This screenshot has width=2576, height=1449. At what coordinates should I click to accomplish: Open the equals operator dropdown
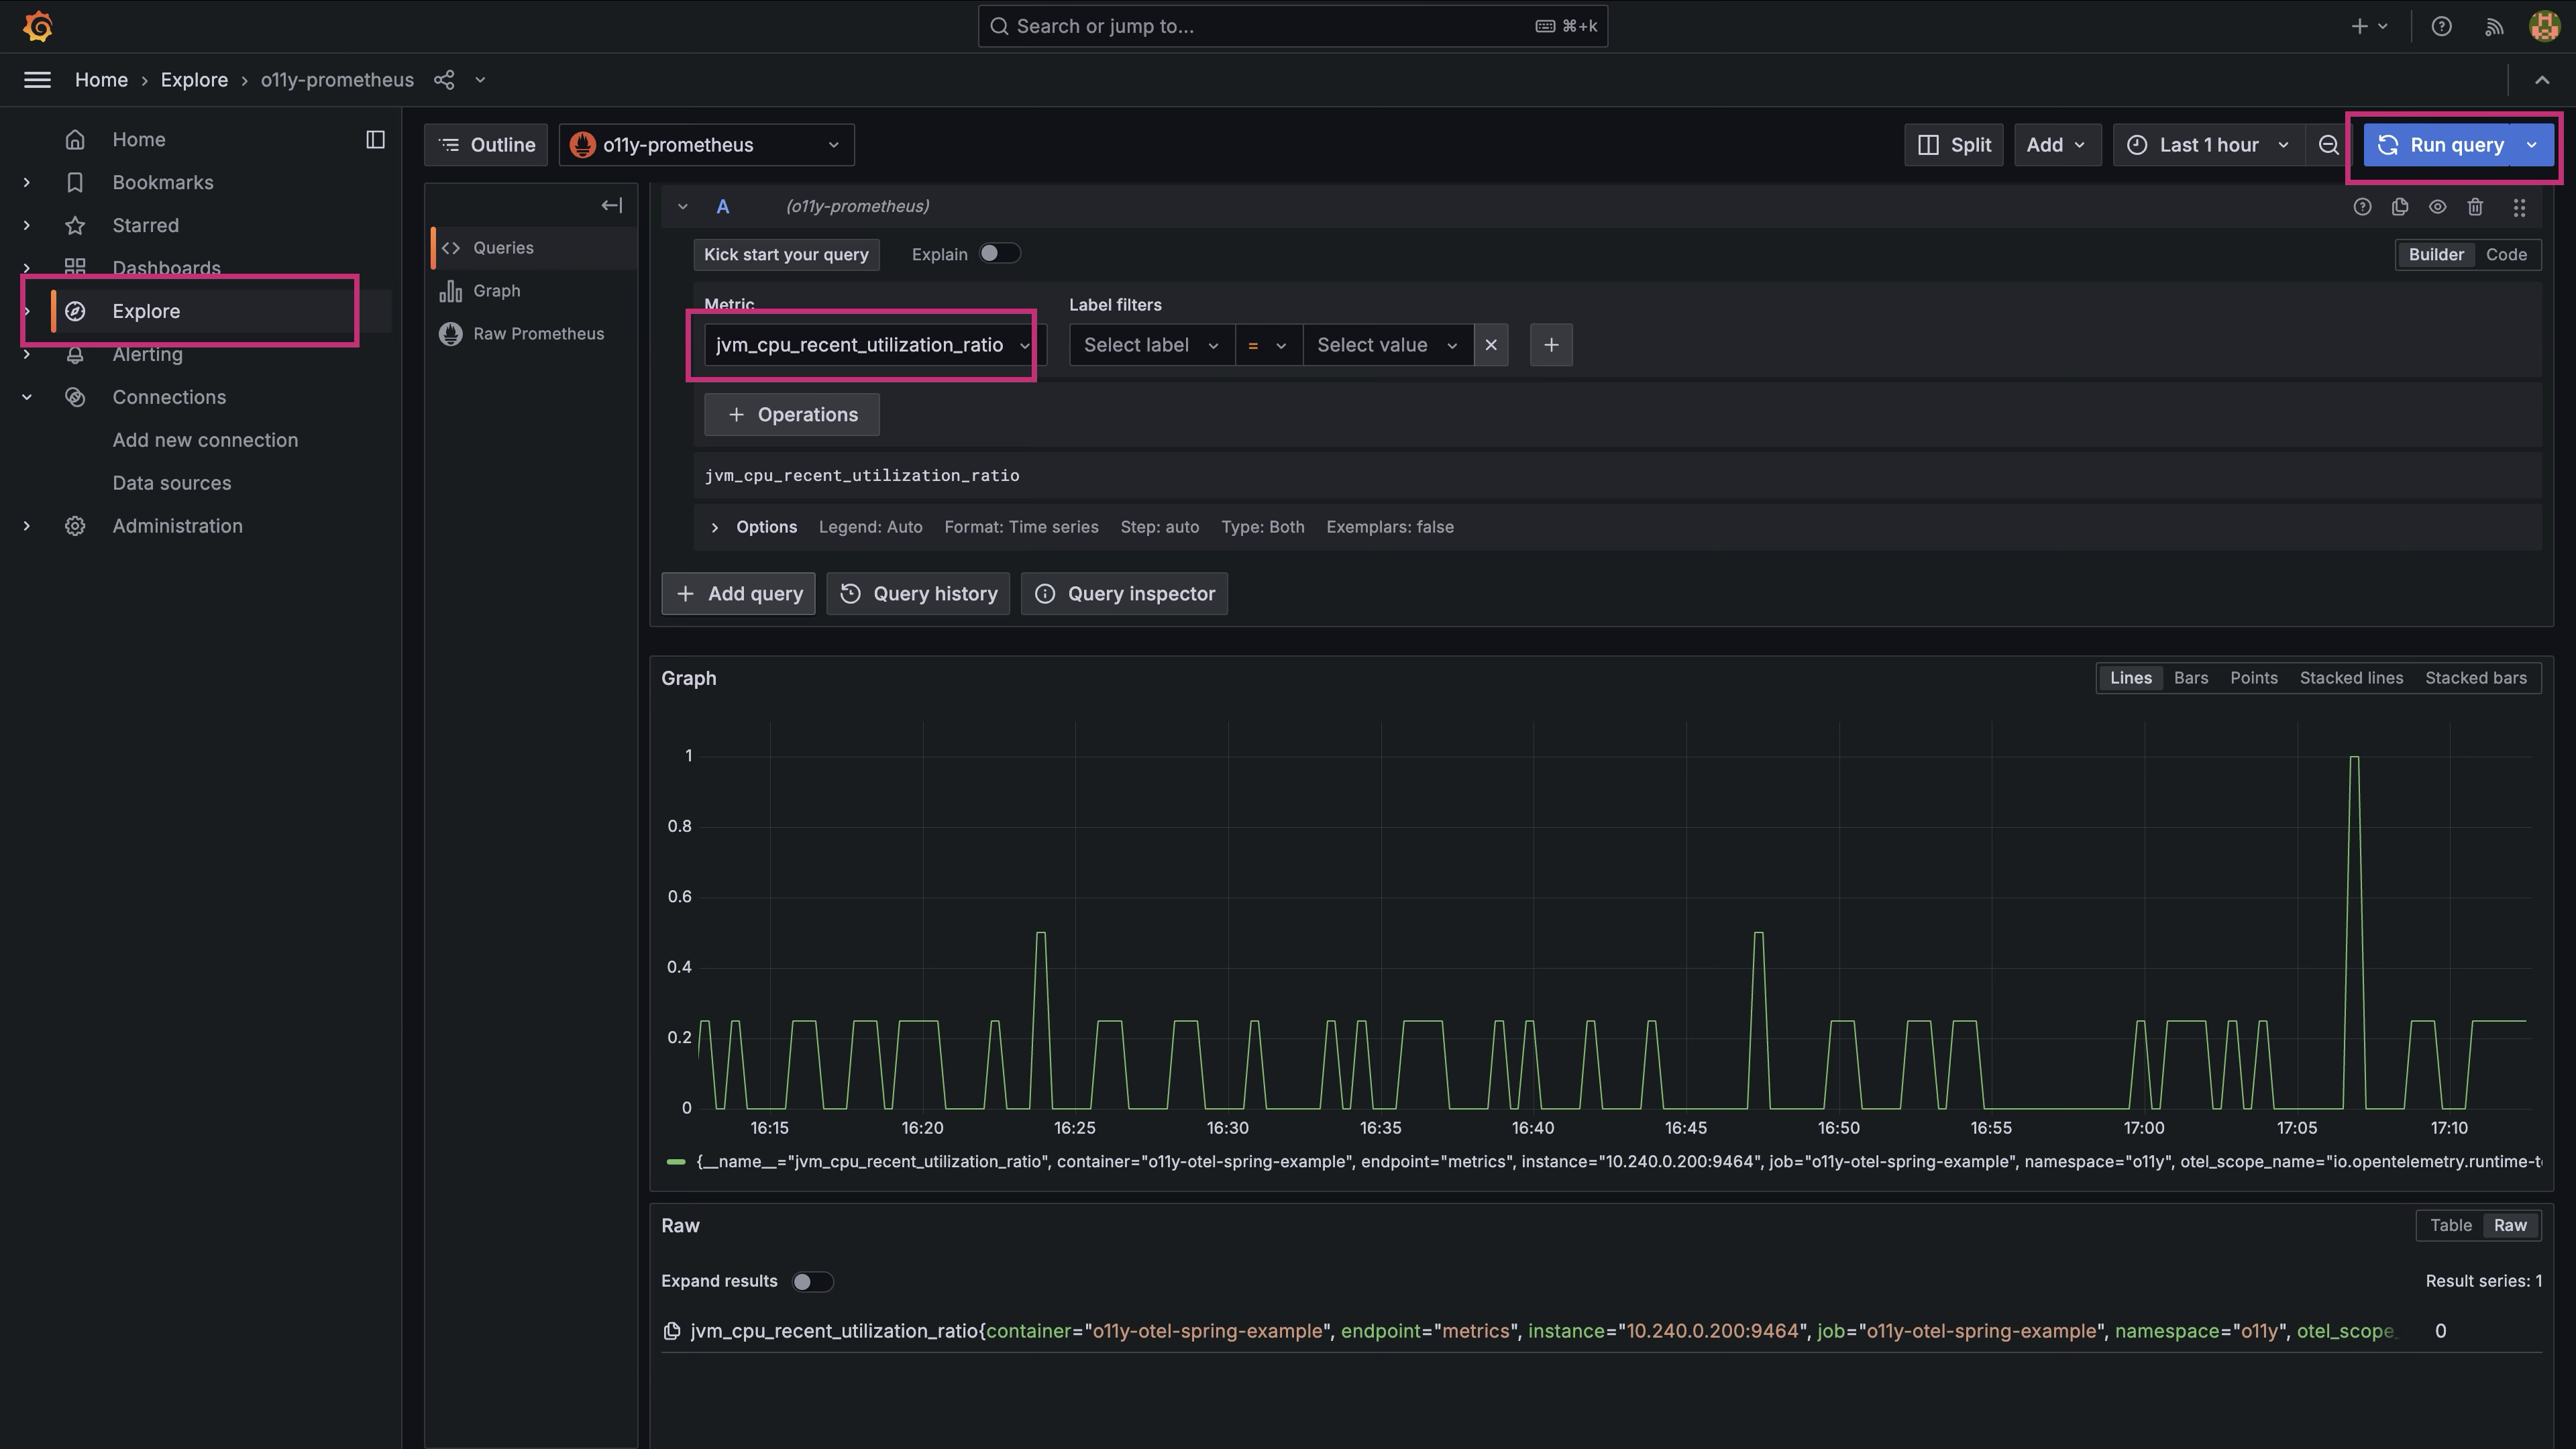(1268, 345)
